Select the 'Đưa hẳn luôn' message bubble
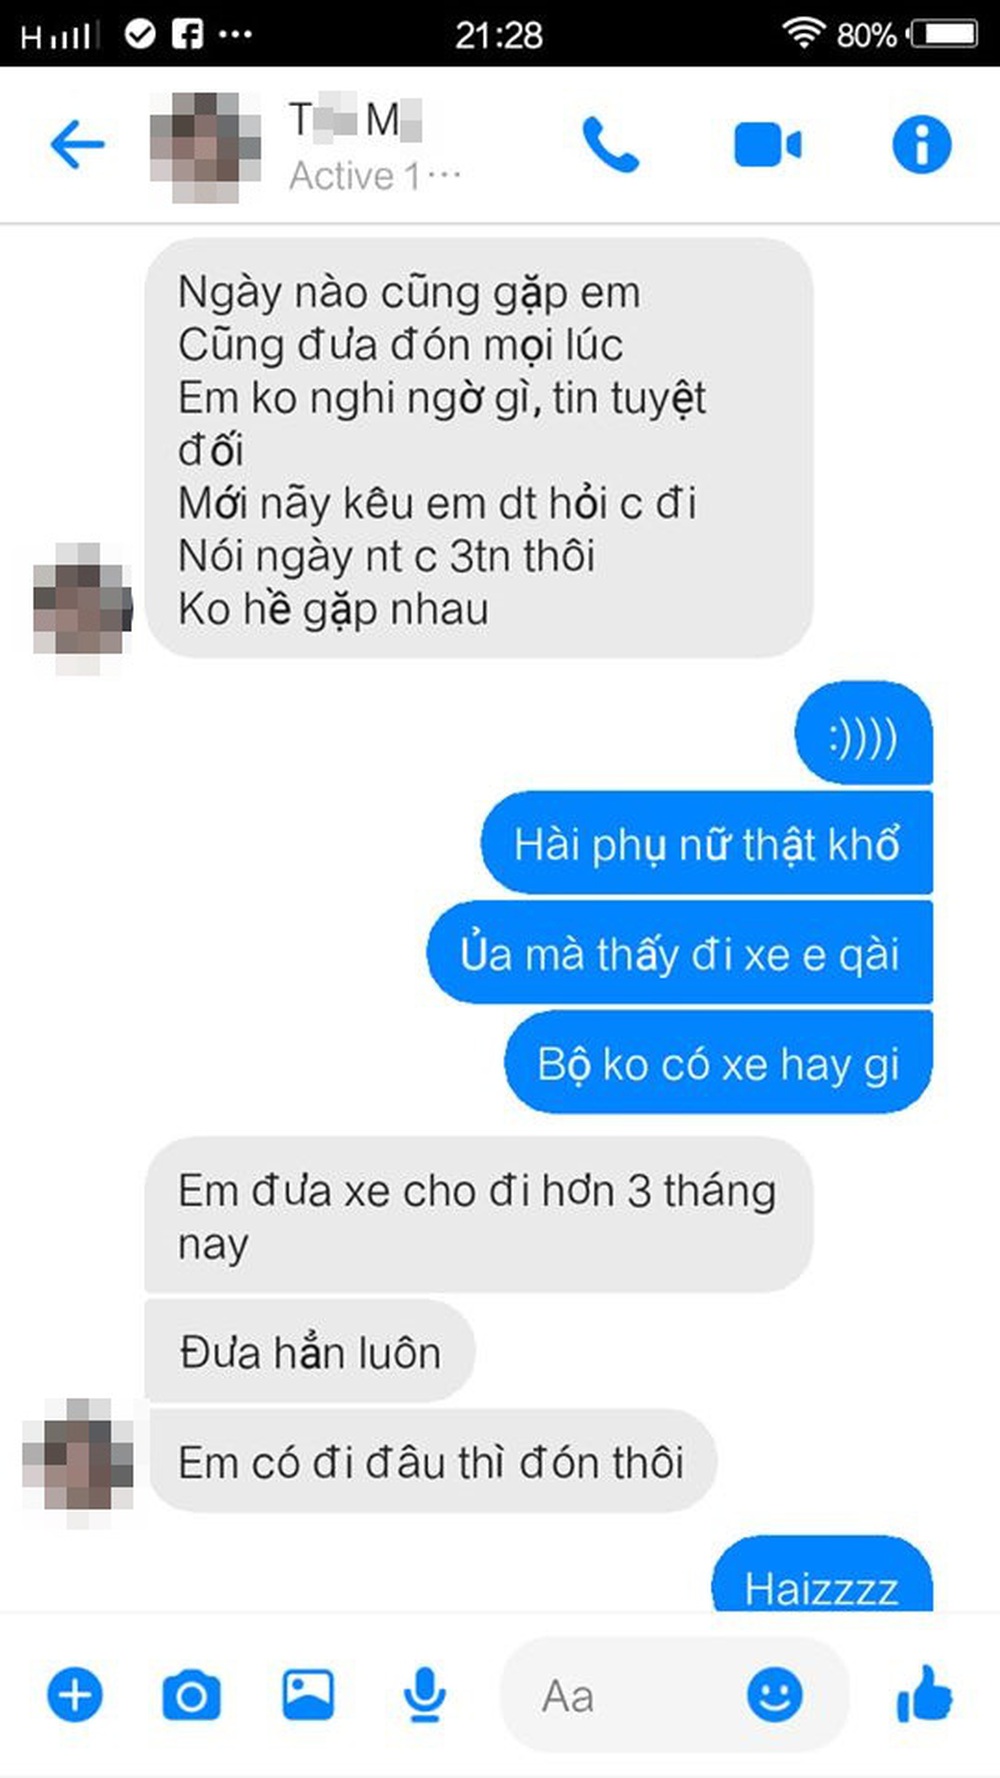This screenshot has width=1000, height=1778. [310, 1352]
